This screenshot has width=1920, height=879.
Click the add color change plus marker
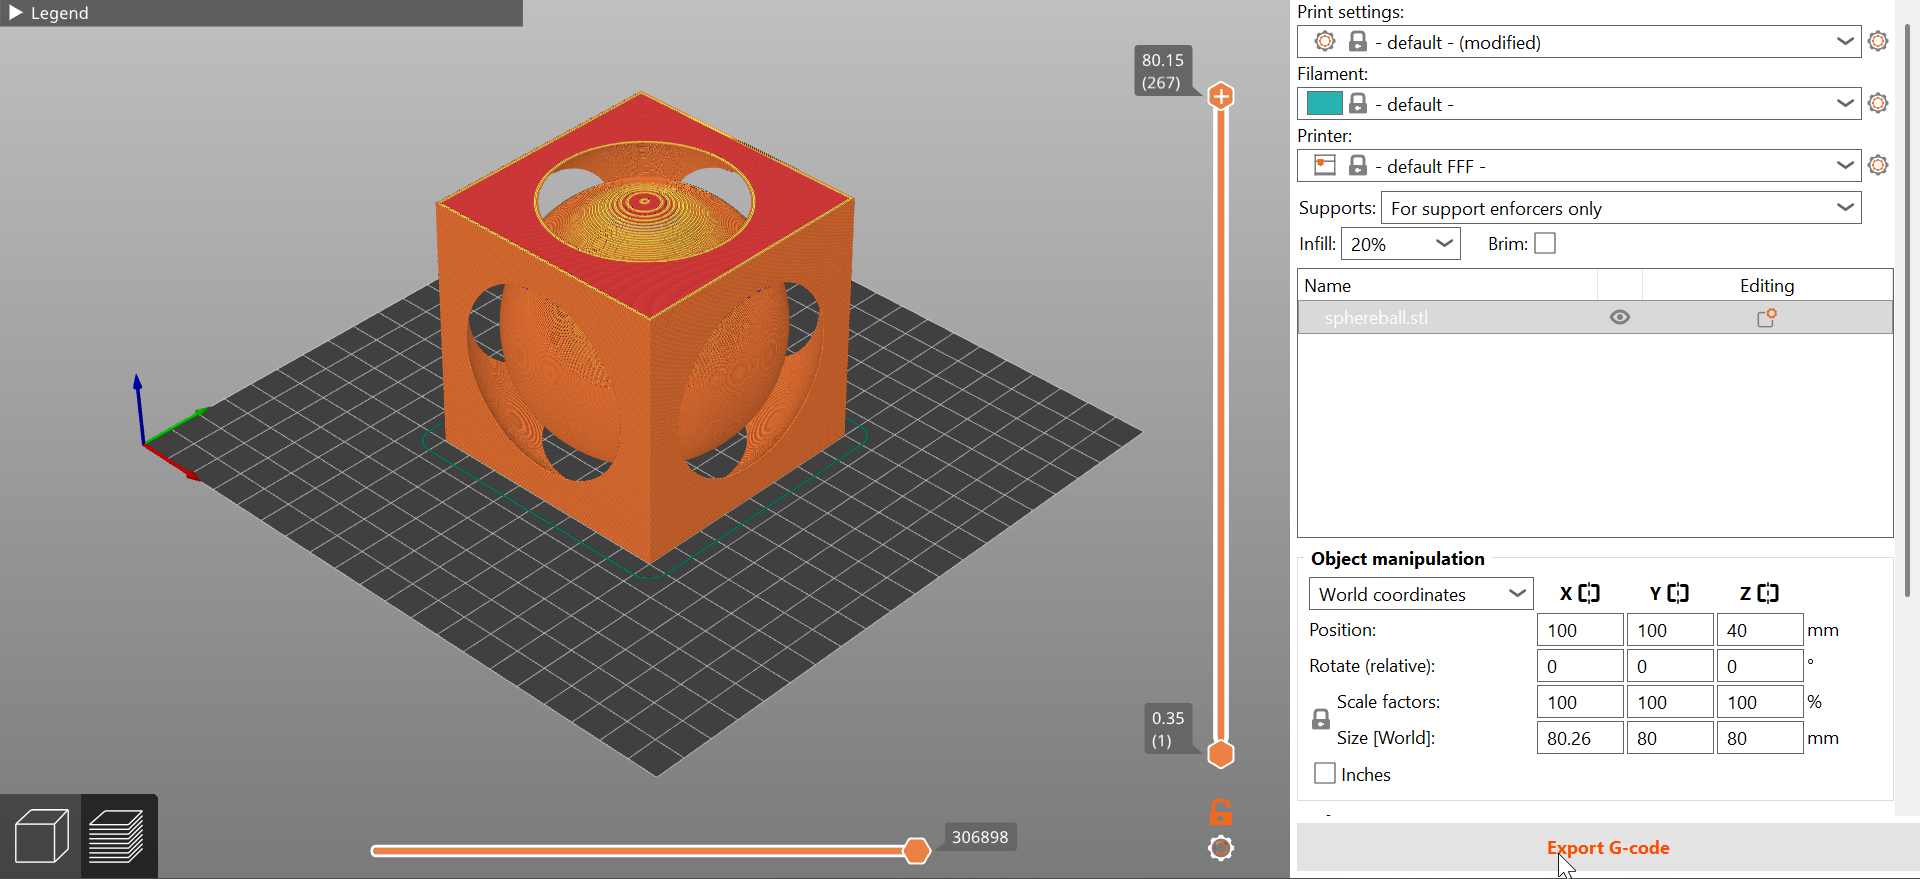click(1221, 96)
